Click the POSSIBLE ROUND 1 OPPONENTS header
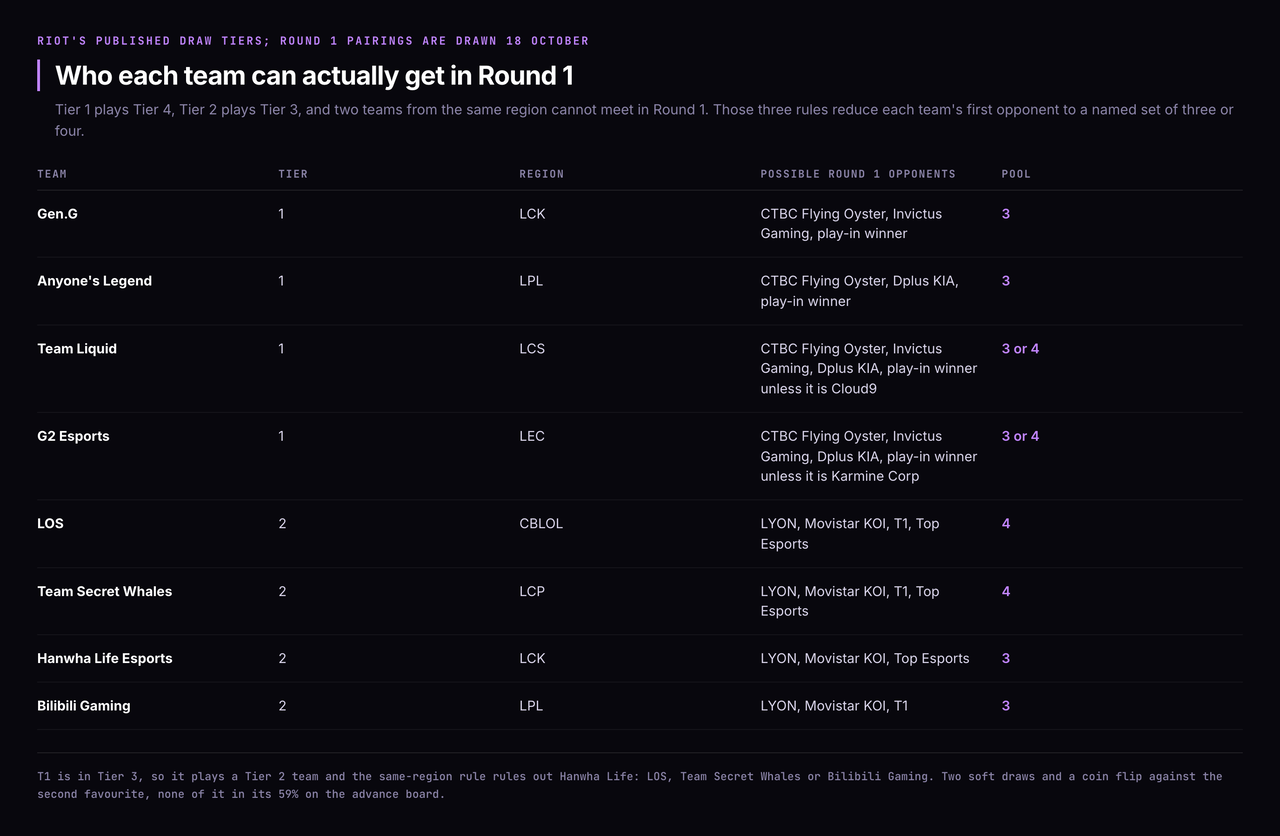The height and width of the screenshot is (836, 1280). 858,174
